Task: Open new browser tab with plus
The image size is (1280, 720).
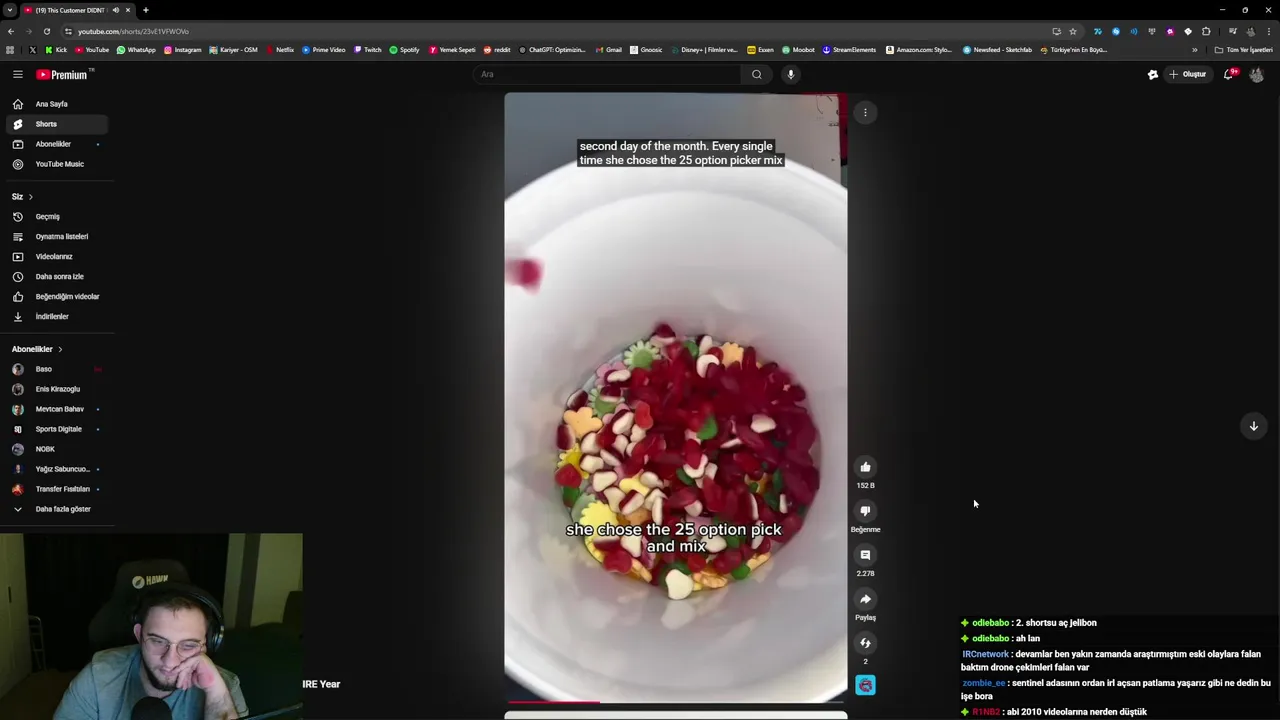Action: (145, 10)
